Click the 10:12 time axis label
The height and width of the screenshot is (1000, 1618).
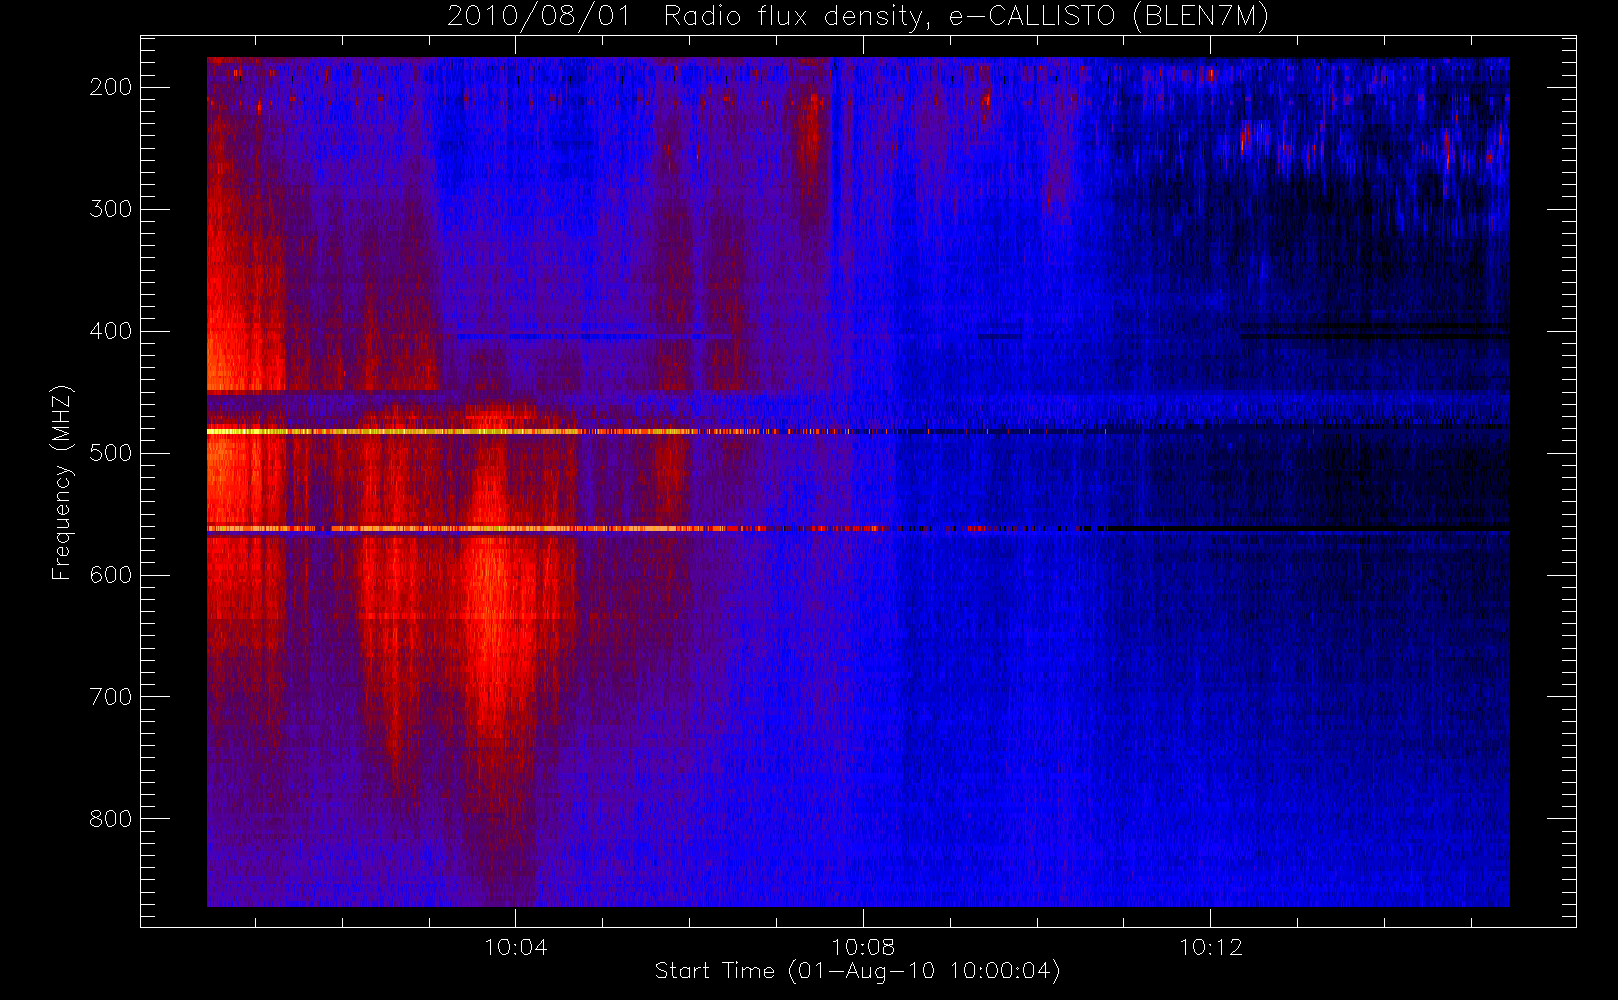pos(1210,947)
